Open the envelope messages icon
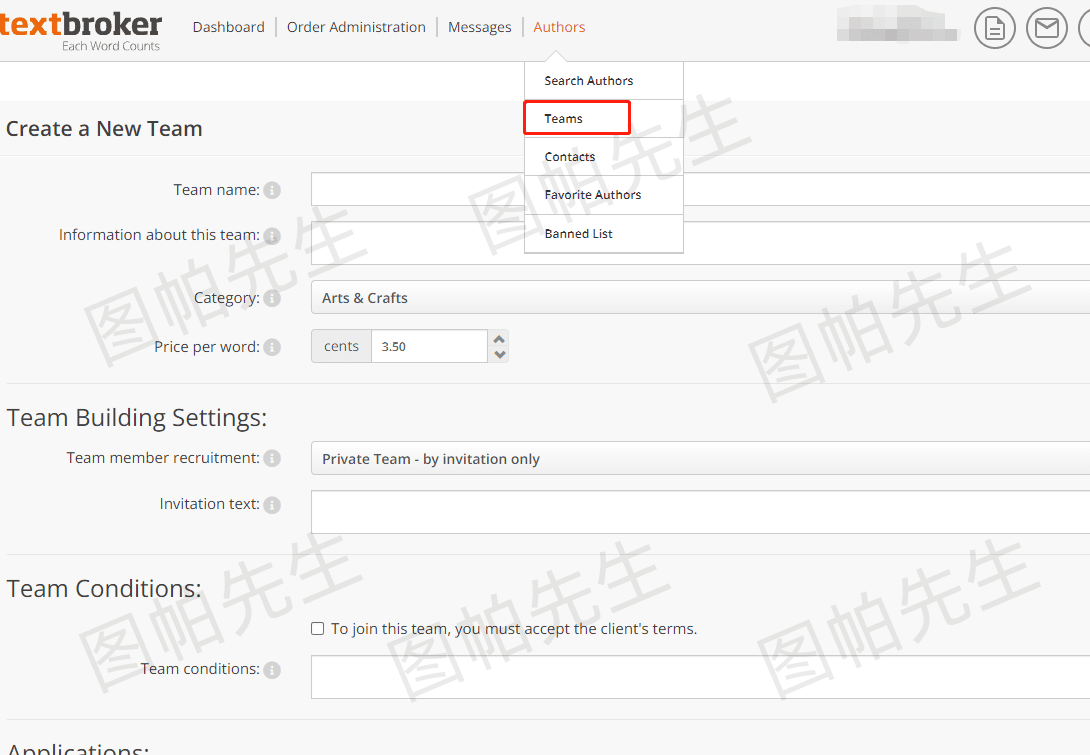1090x755 pixels. 1046,27
